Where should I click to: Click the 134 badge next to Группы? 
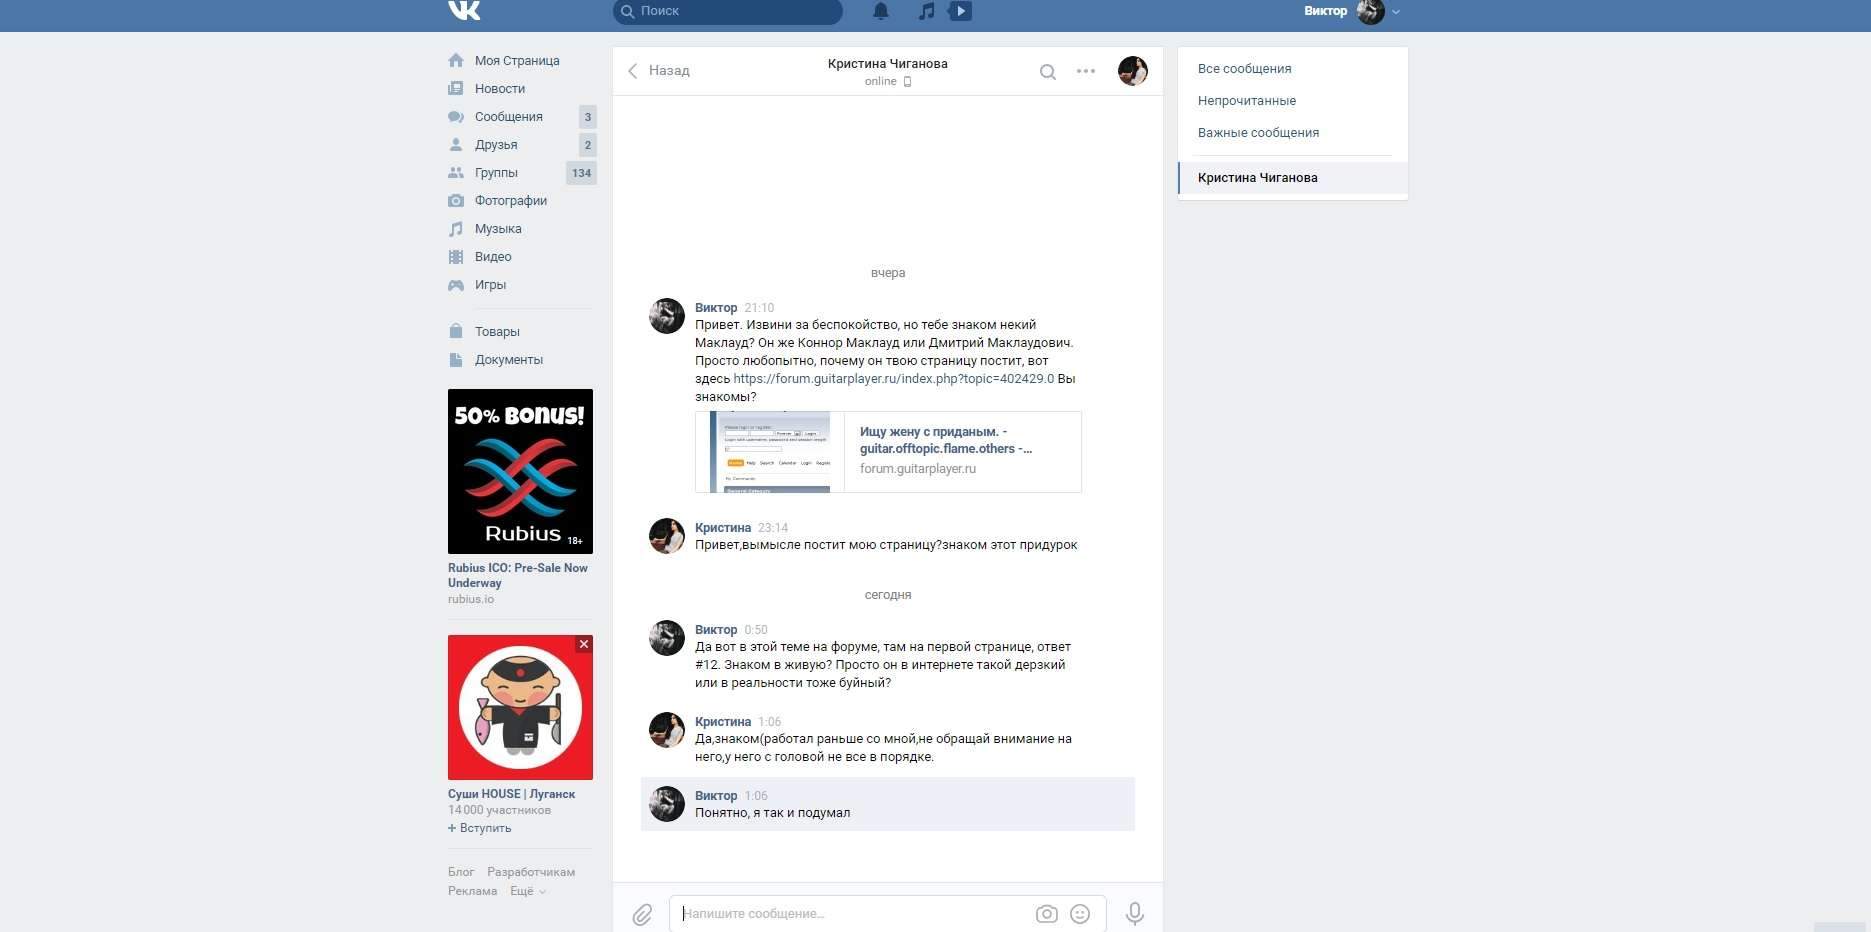(582, 173)
